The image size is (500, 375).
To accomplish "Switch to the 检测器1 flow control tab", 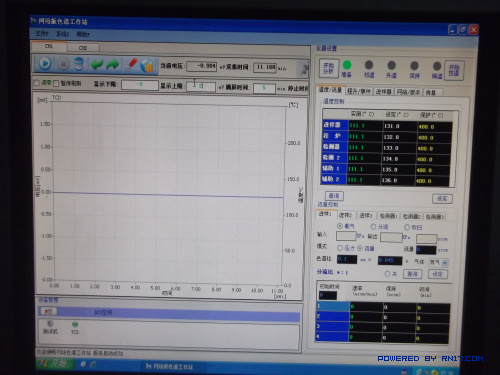I will [x=388, y=216].
